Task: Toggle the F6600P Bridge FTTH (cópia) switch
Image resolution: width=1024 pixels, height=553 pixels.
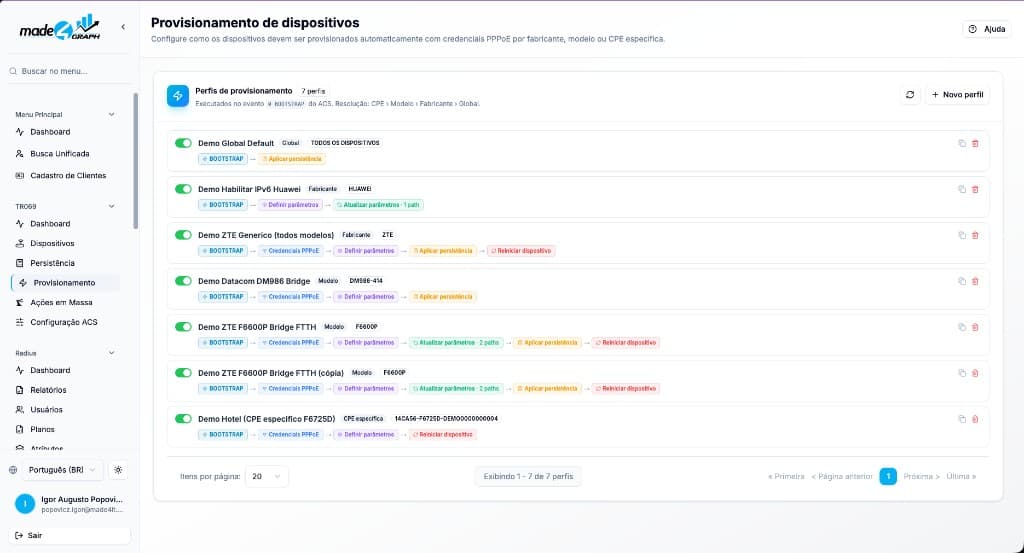Action: pos(183,373)
